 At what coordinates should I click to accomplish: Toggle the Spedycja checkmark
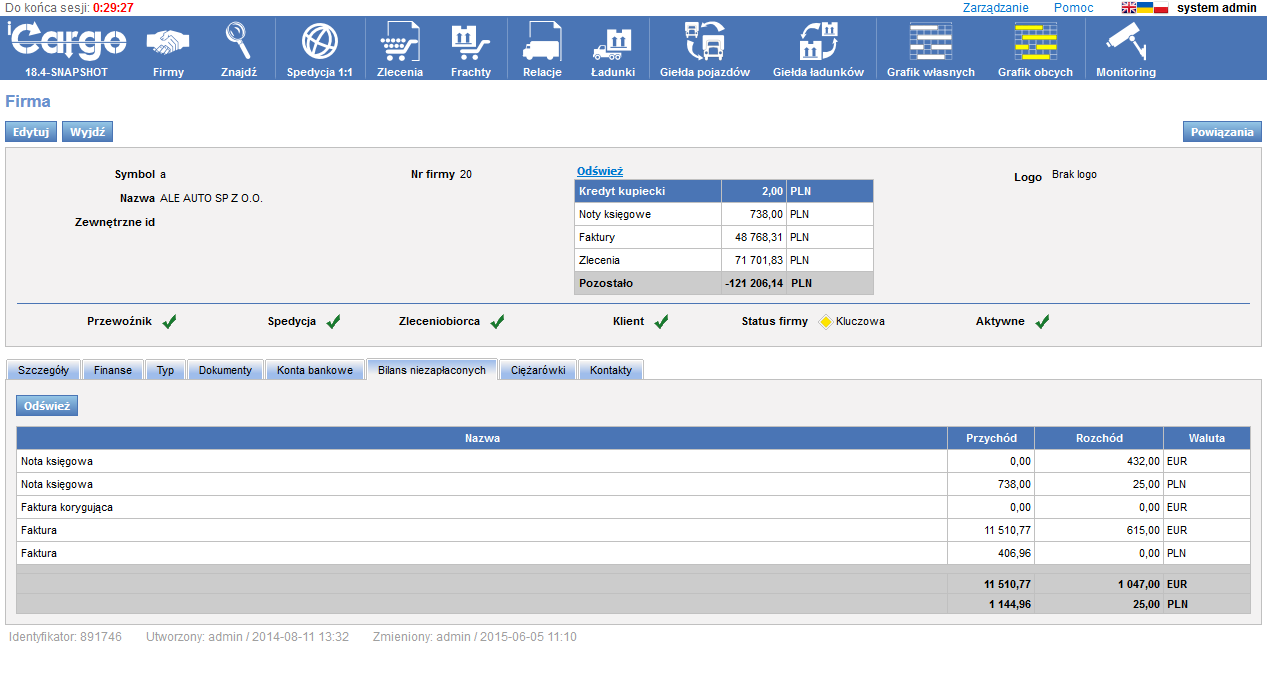[x=334, y=322]
